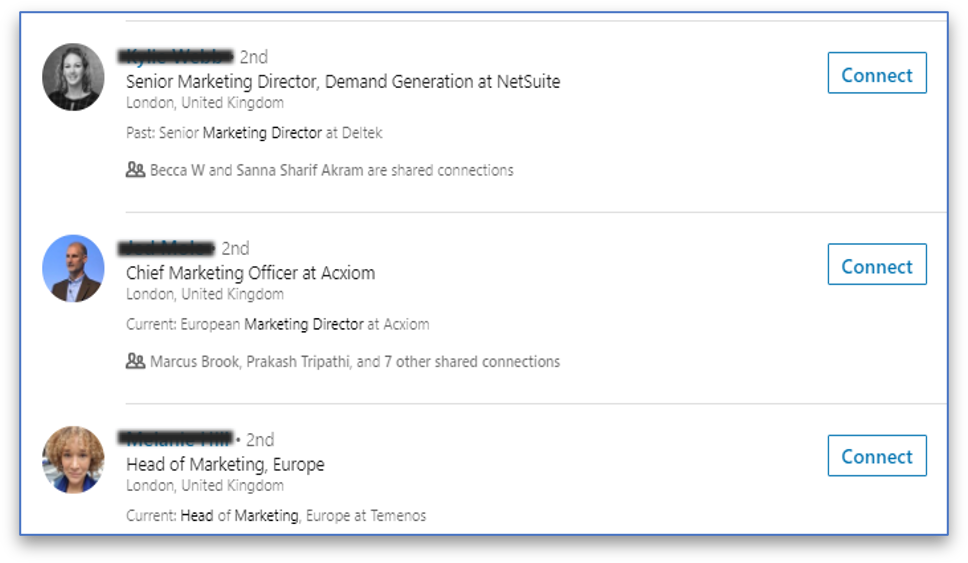Click 'Current: European Marketing Director at Acxiom' text
The image size is (968, 563).
[277, 324]
